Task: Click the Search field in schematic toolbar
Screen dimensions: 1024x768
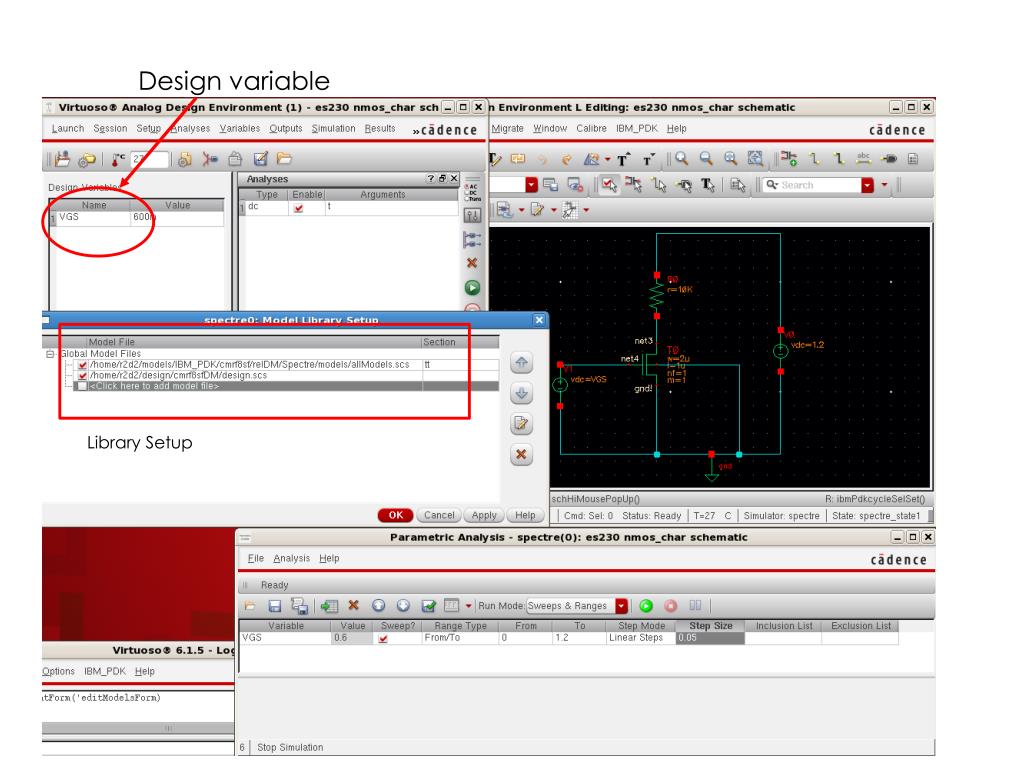Action: 812,185
